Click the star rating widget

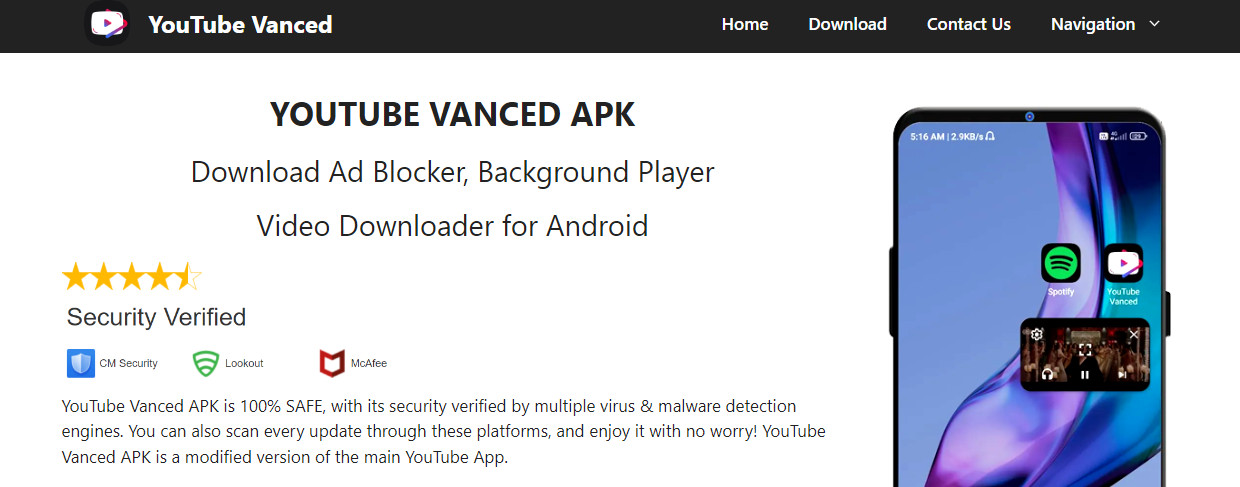pos(132,276)
